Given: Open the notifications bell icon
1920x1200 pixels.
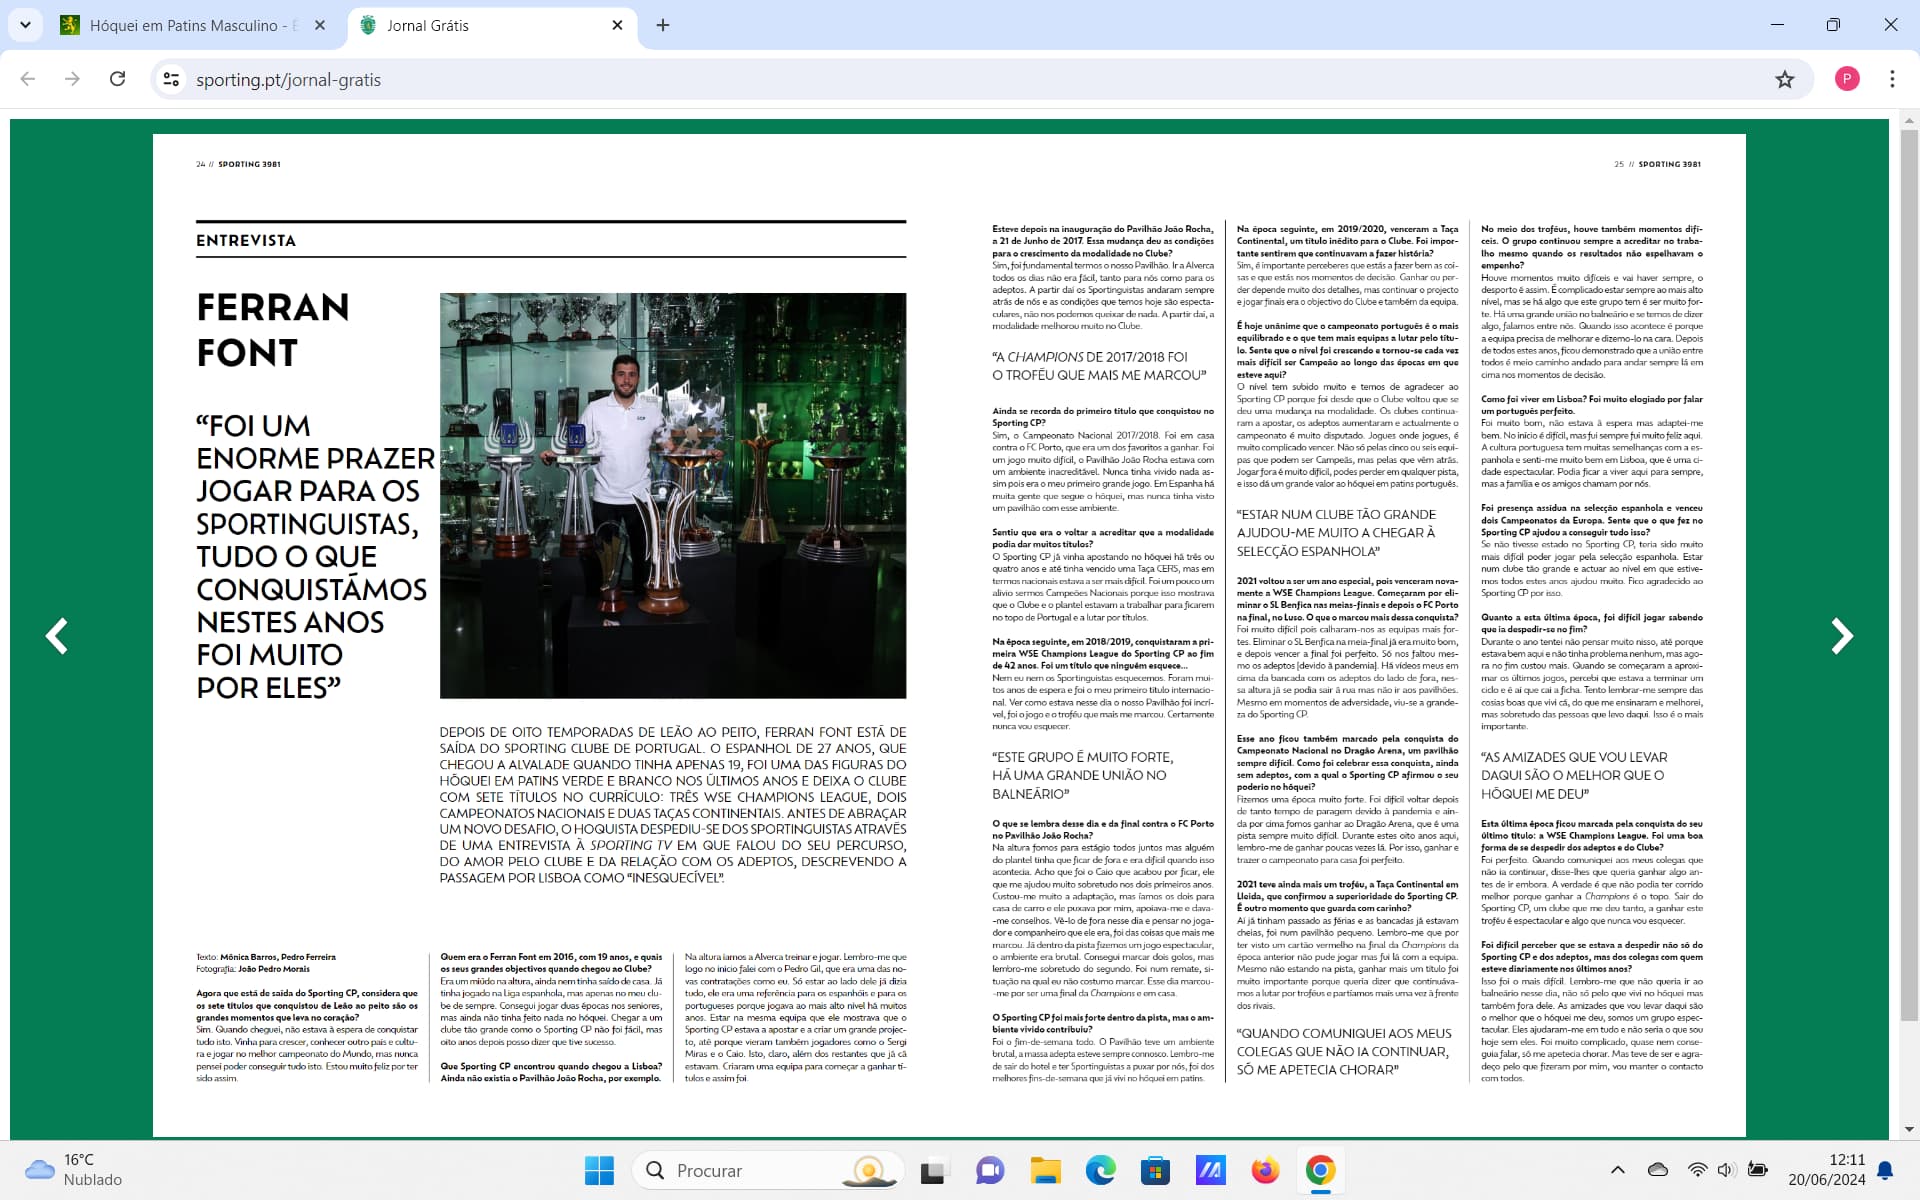Looking at the screenshot, I should point(1885,1170).
